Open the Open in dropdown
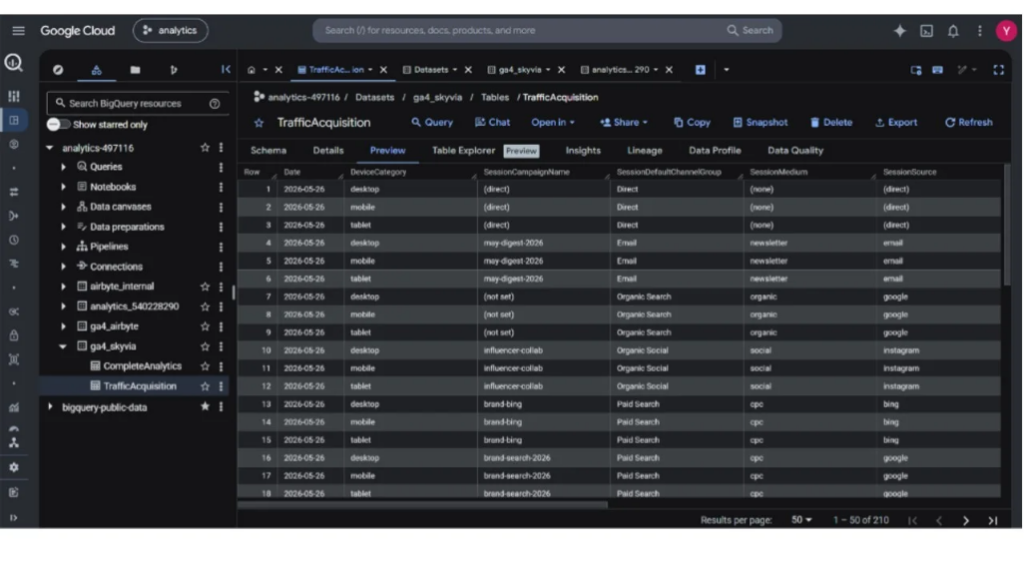The width and height of the screenshot is (1024, 576). [x=552, y=122]
